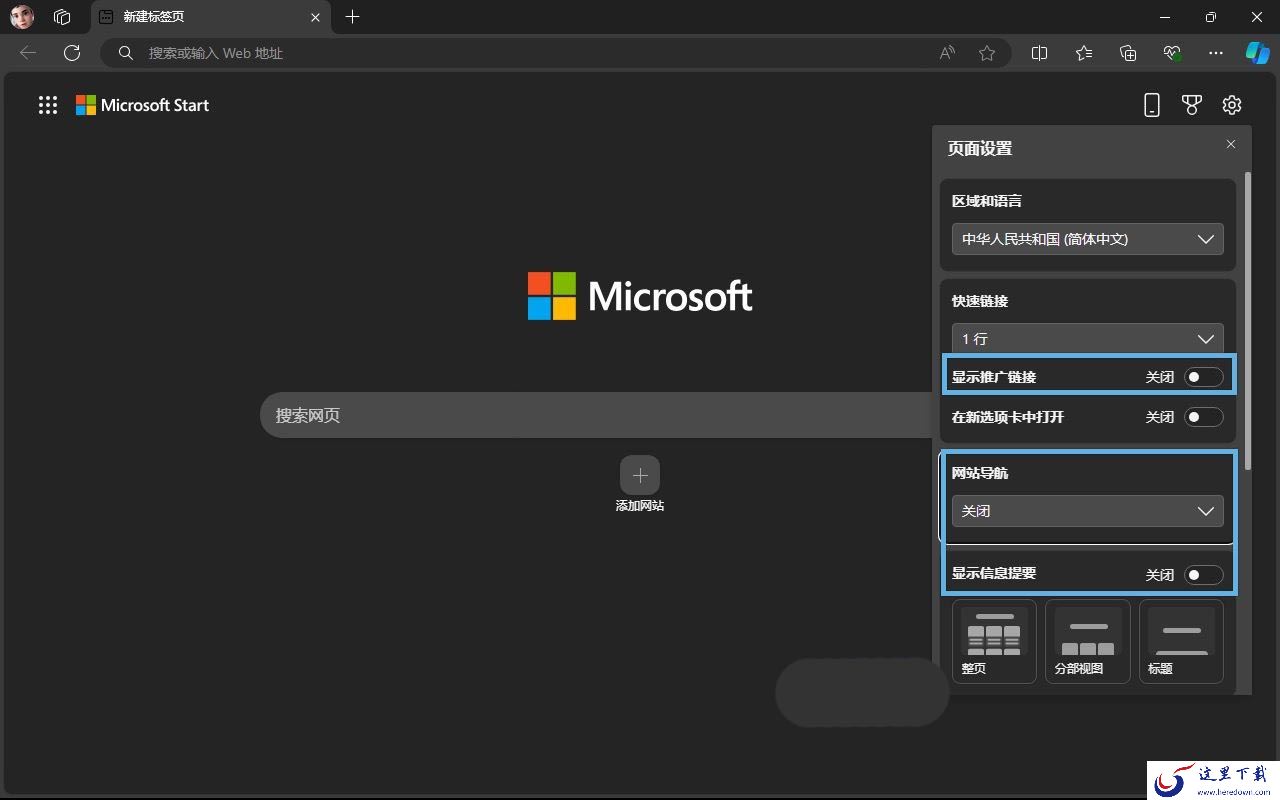Close the 页面设置 panel
The image size is (1280, 800).
pos(1231,144)
